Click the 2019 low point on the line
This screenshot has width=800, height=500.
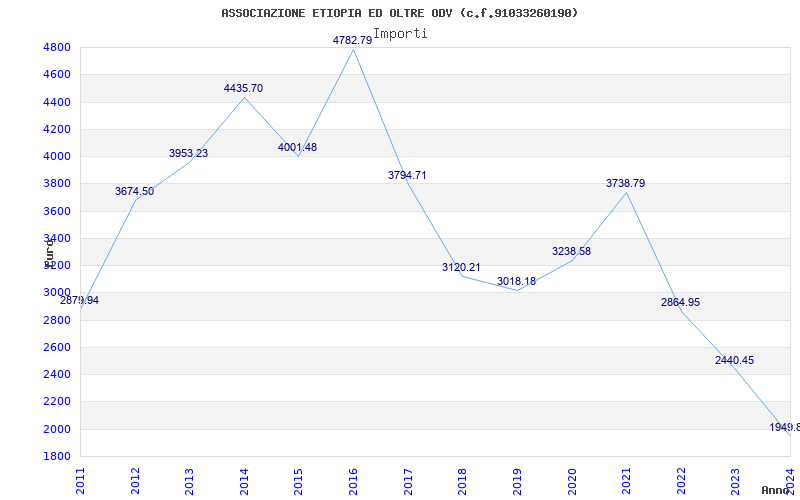pos(517,290)
